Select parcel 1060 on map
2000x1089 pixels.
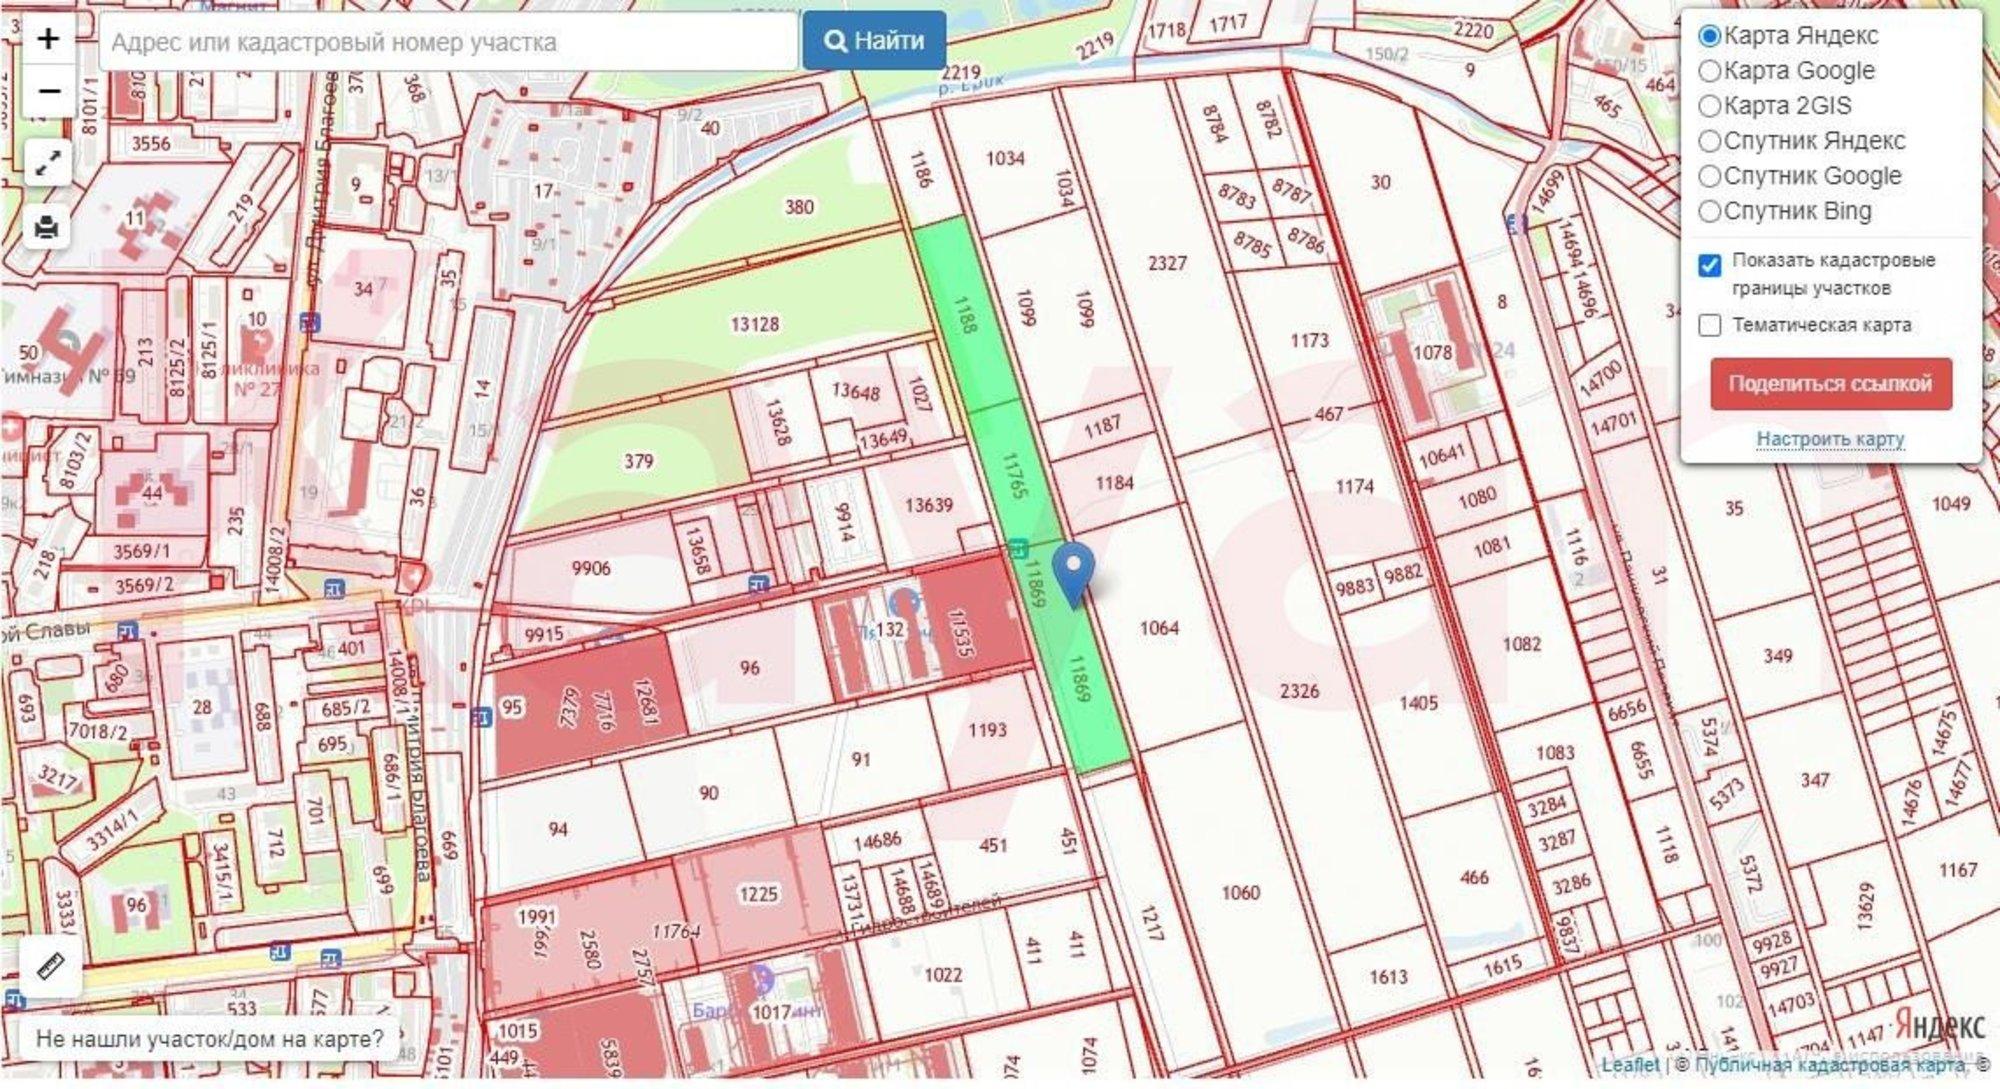pos(1240,892)
